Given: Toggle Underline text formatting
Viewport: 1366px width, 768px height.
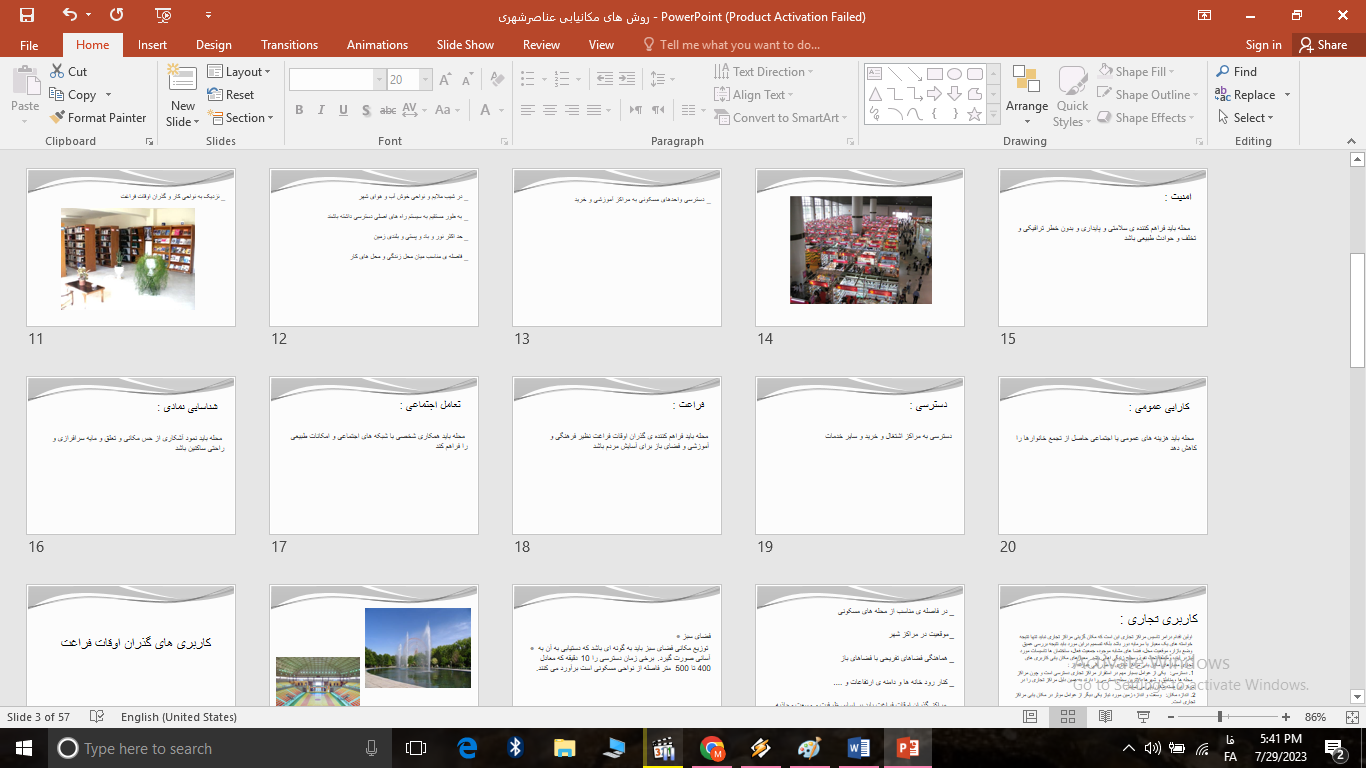Looking at the screenshot, I should [x=345, y=110].
